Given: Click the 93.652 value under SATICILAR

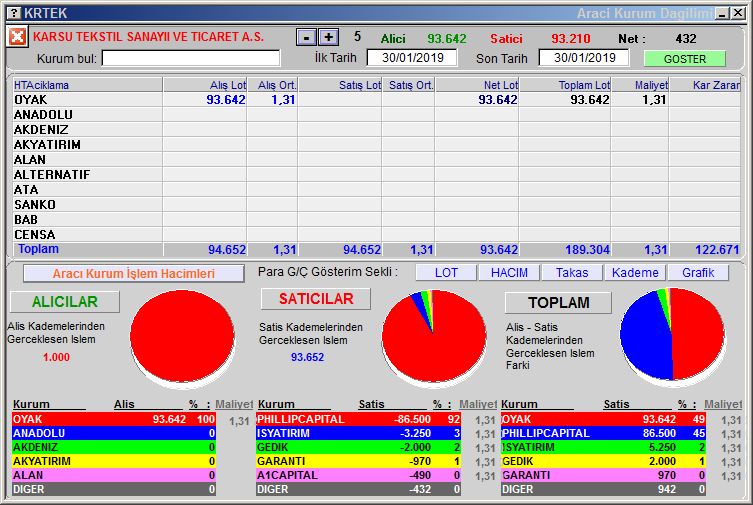Looking at the screenshot, I should (x=307, y=357).
